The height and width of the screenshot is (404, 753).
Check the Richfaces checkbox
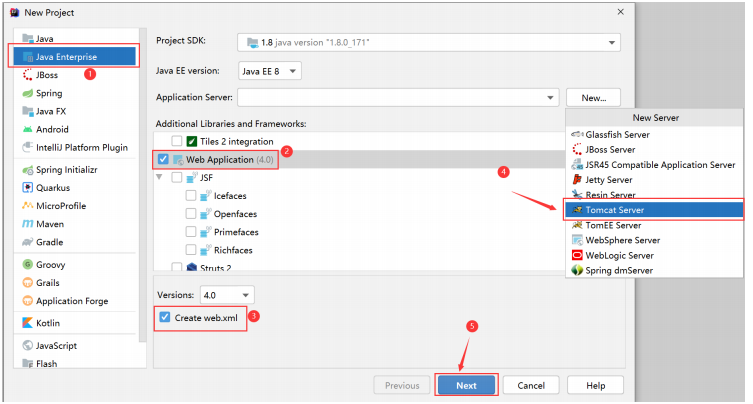coord(191,250)
